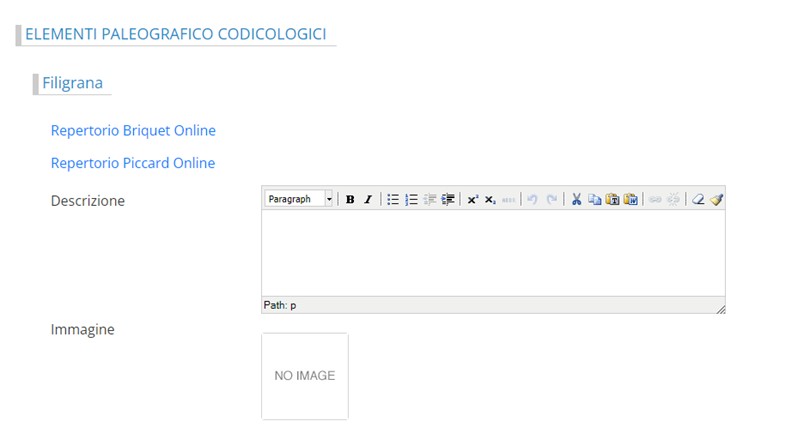The image size is (804, 427).
Task: Insert a numbered list
Action: tap(411, 200)
